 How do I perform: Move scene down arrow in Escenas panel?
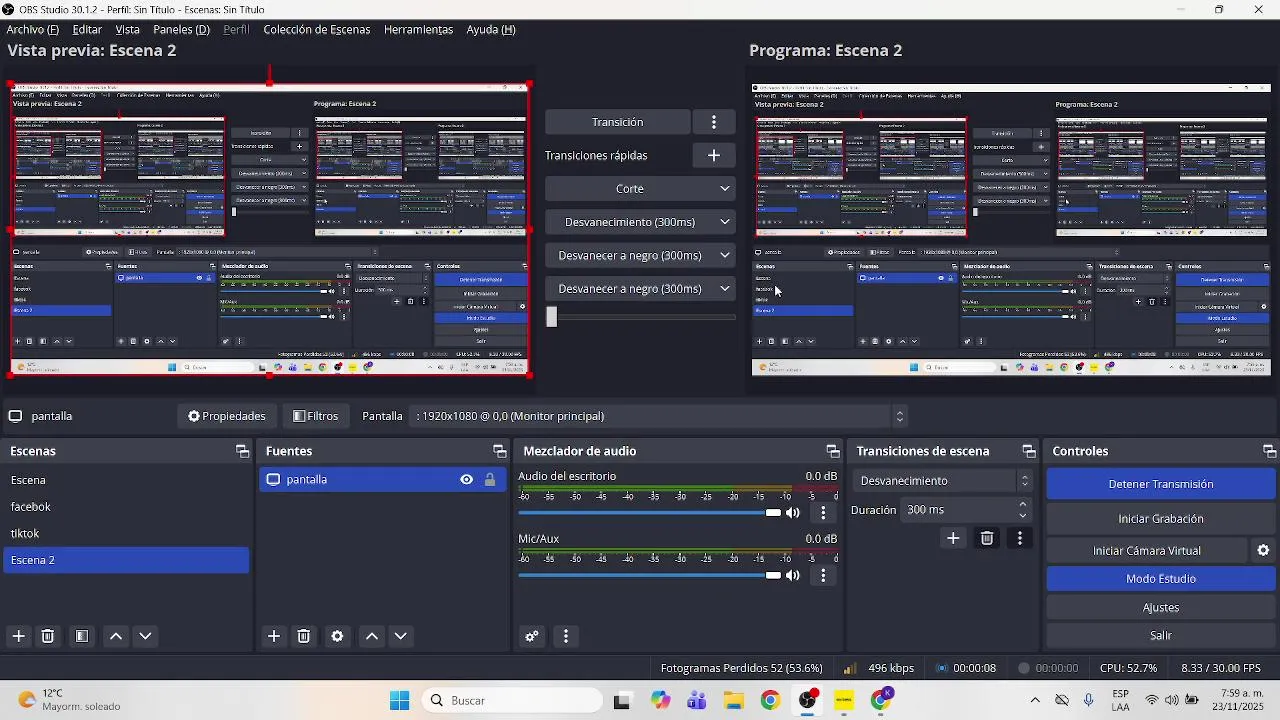pos(145,636)
